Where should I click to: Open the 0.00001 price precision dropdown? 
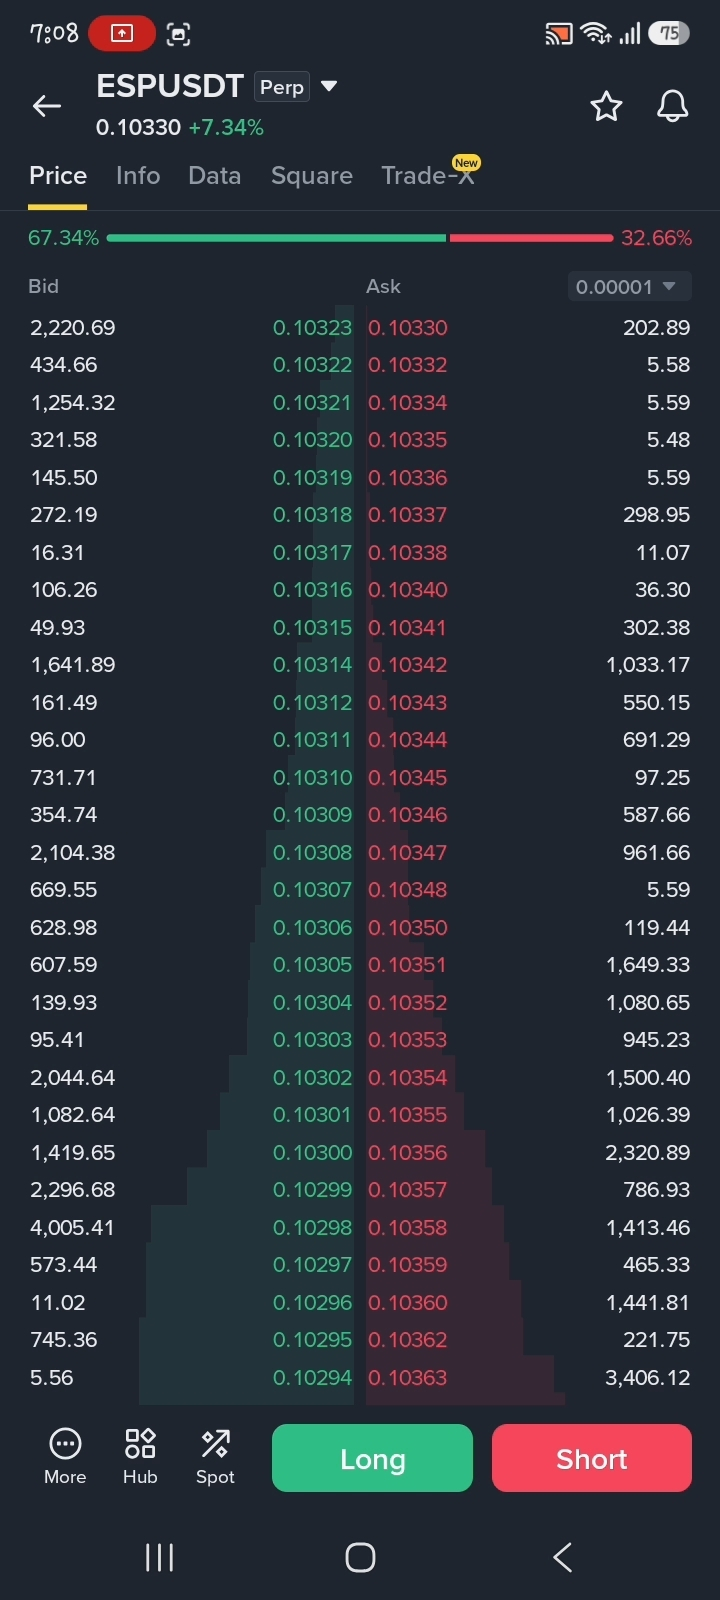tap(627, 287)
